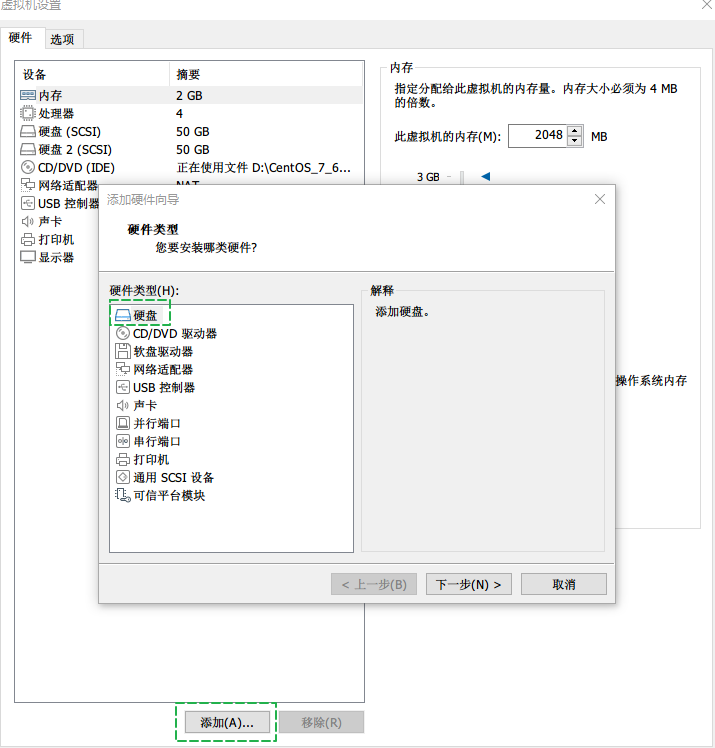The image size is (715, 748).
Task: Click the blue memory slider marker
Action: pos(485,177)
